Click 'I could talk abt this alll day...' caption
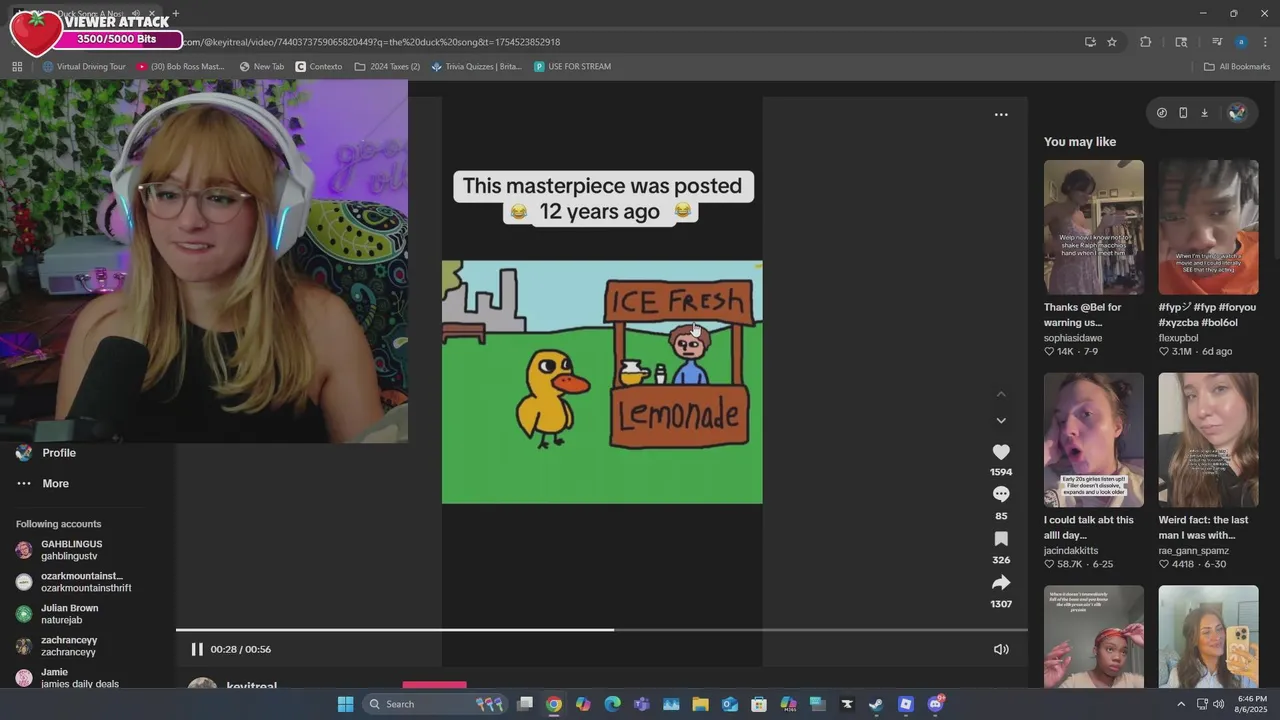1280x720 pixels. [x=1089, y=528]
